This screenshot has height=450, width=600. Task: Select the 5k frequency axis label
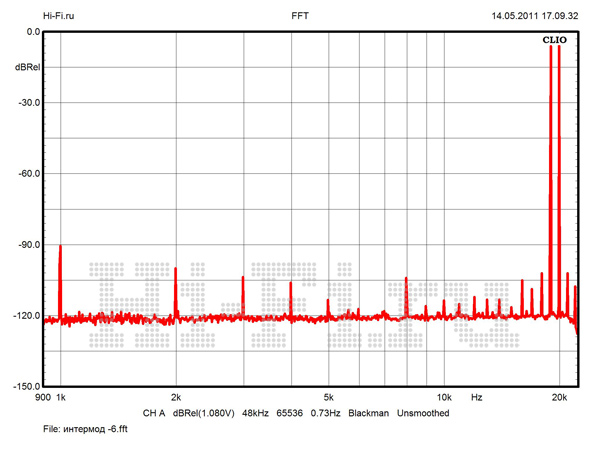coord(328,398)
